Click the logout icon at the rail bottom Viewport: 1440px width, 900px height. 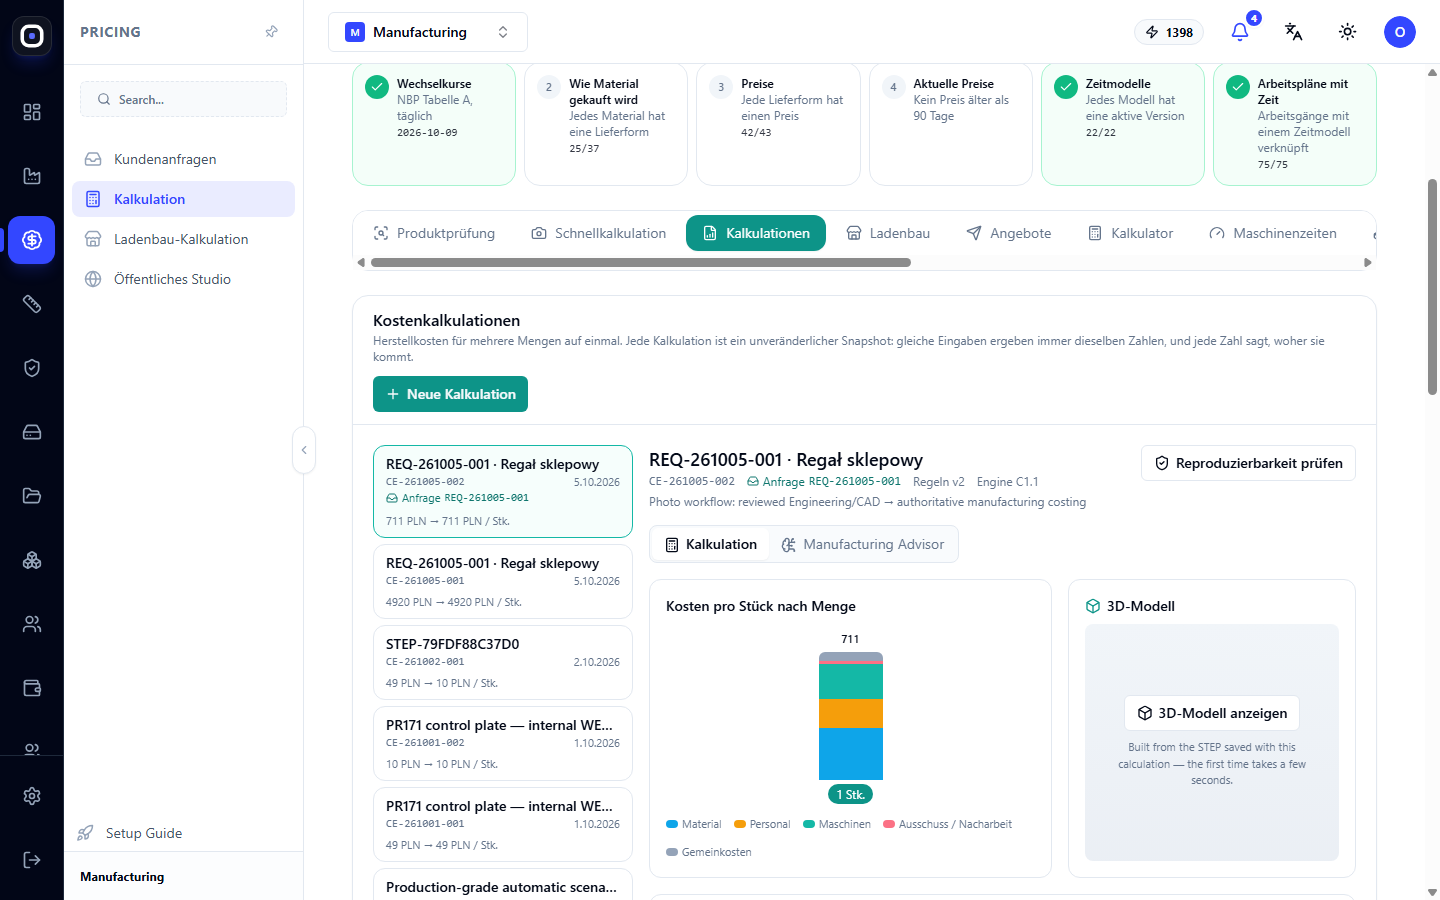[x=32, y=860]
